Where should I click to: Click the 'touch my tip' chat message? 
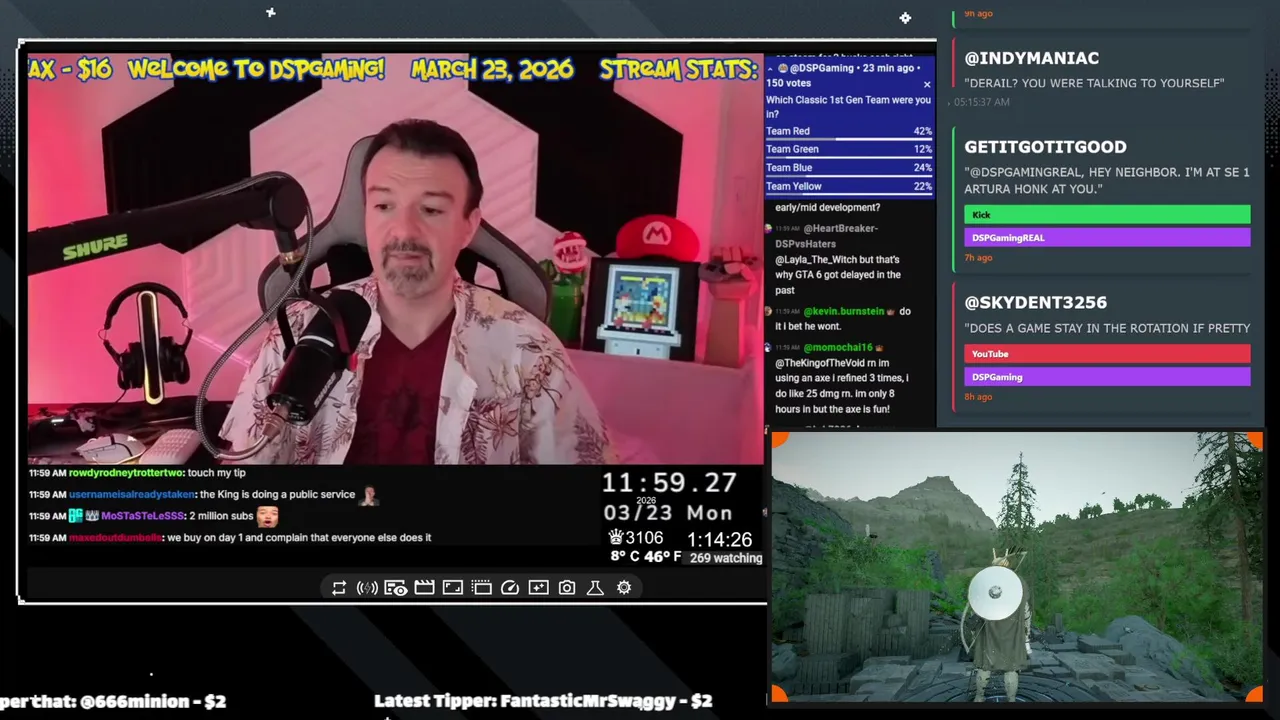(x=217, y=473)
